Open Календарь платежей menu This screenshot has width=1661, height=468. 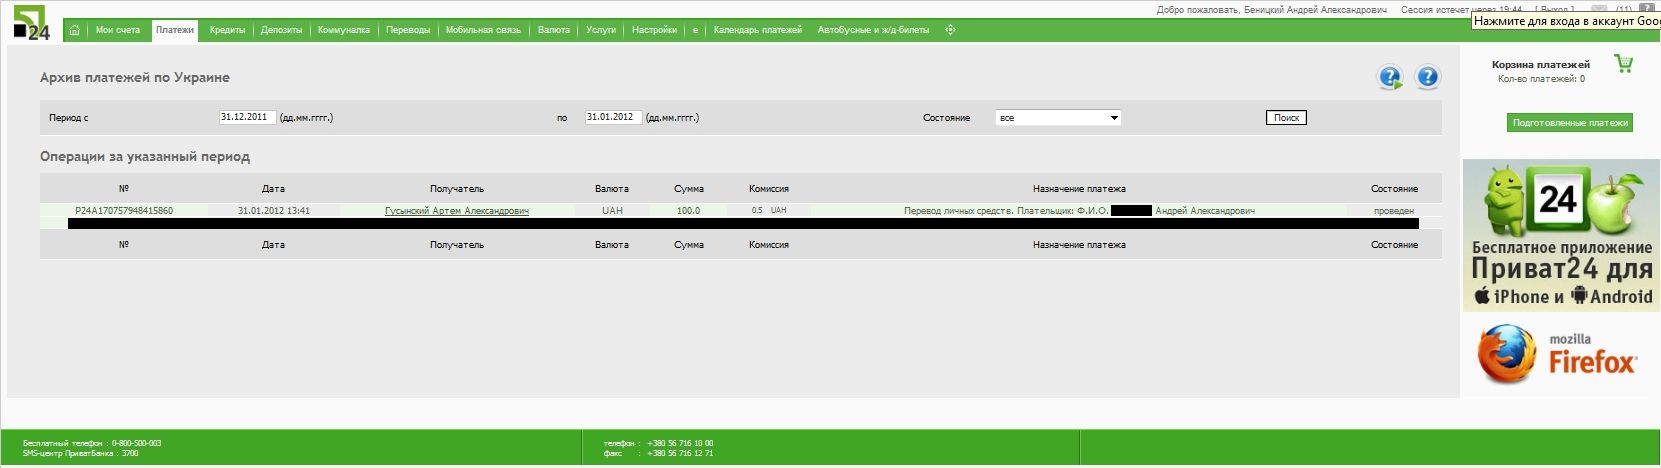(757, 30)
